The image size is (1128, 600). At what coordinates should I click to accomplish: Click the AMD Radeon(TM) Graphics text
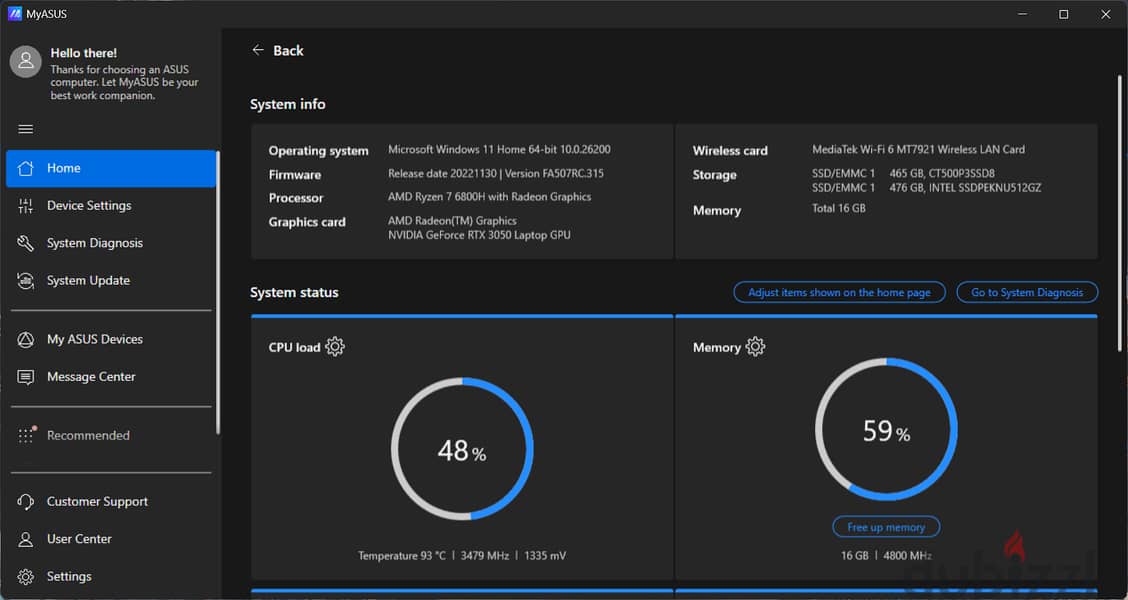click(x=452, y=221)
